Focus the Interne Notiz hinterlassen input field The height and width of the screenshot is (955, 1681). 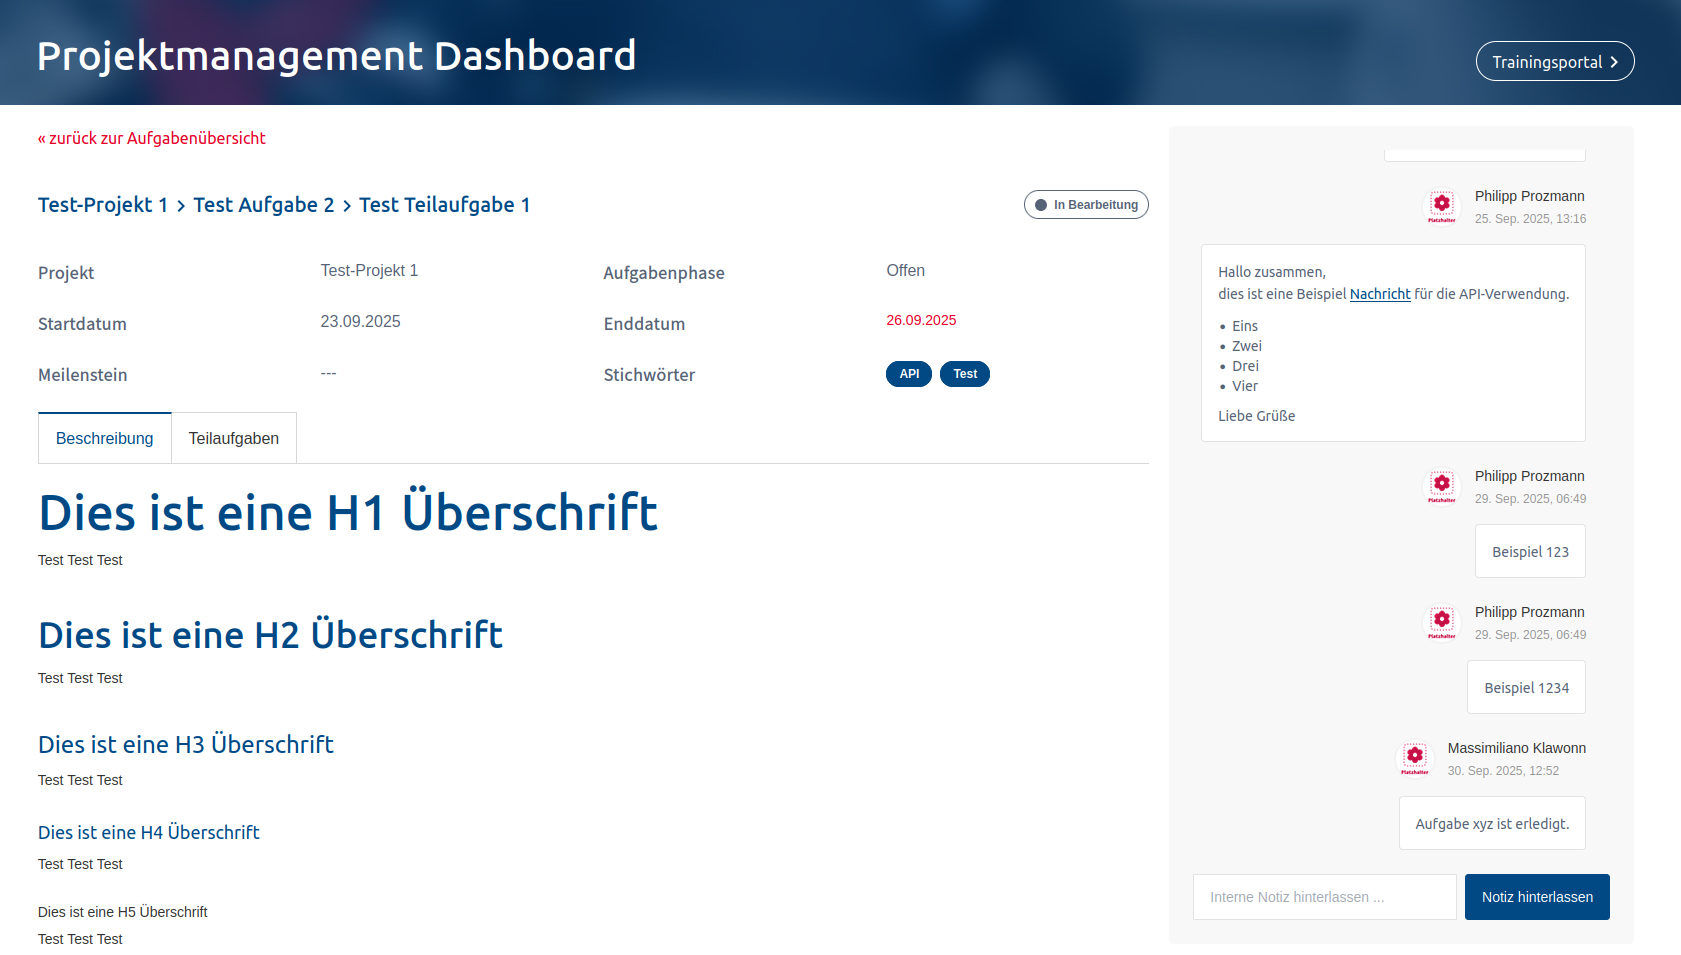point(1324,897)
